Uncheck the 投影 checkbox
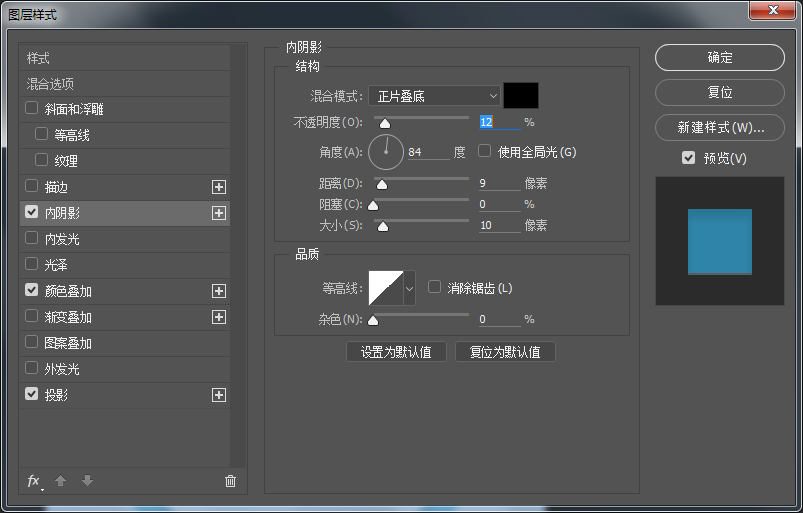 pyautogui.click(x=32, y=394)
